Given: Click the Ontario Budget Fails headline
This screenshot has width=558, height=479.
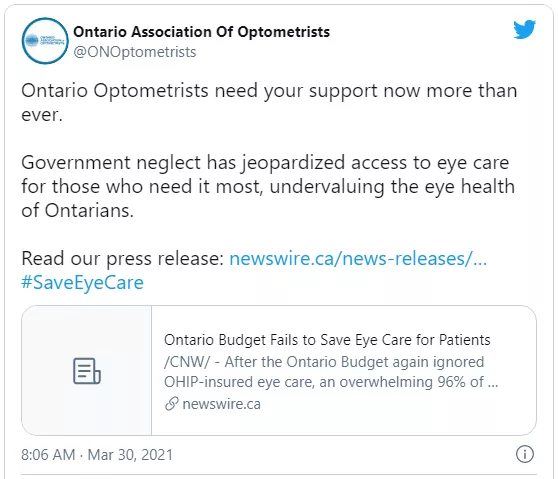Looking at the screenshot, I should click(x=327, y=340).
